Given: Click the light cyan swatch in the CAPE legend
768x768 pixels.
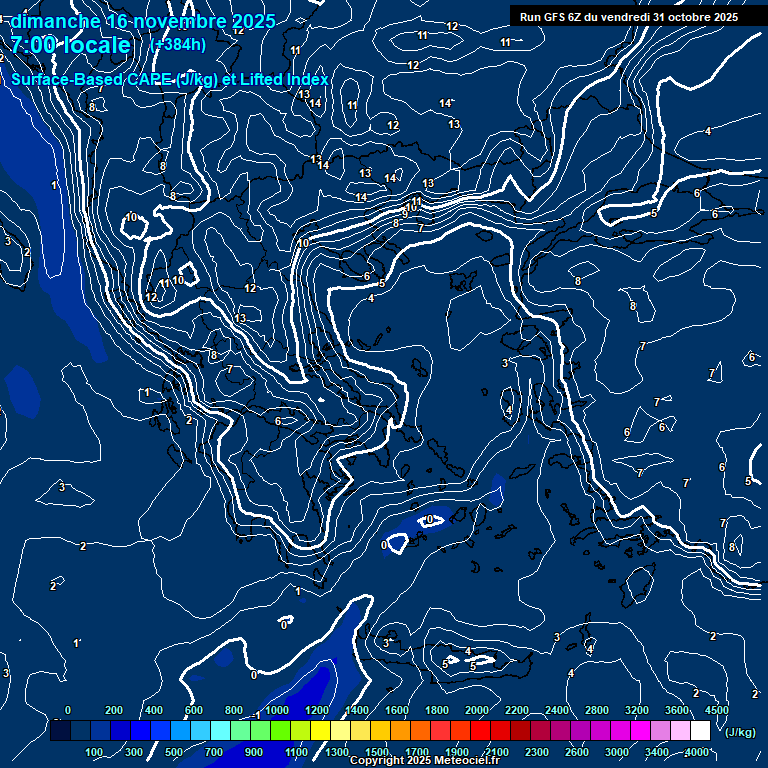Looking at the screenshot, I should [220, 730].
